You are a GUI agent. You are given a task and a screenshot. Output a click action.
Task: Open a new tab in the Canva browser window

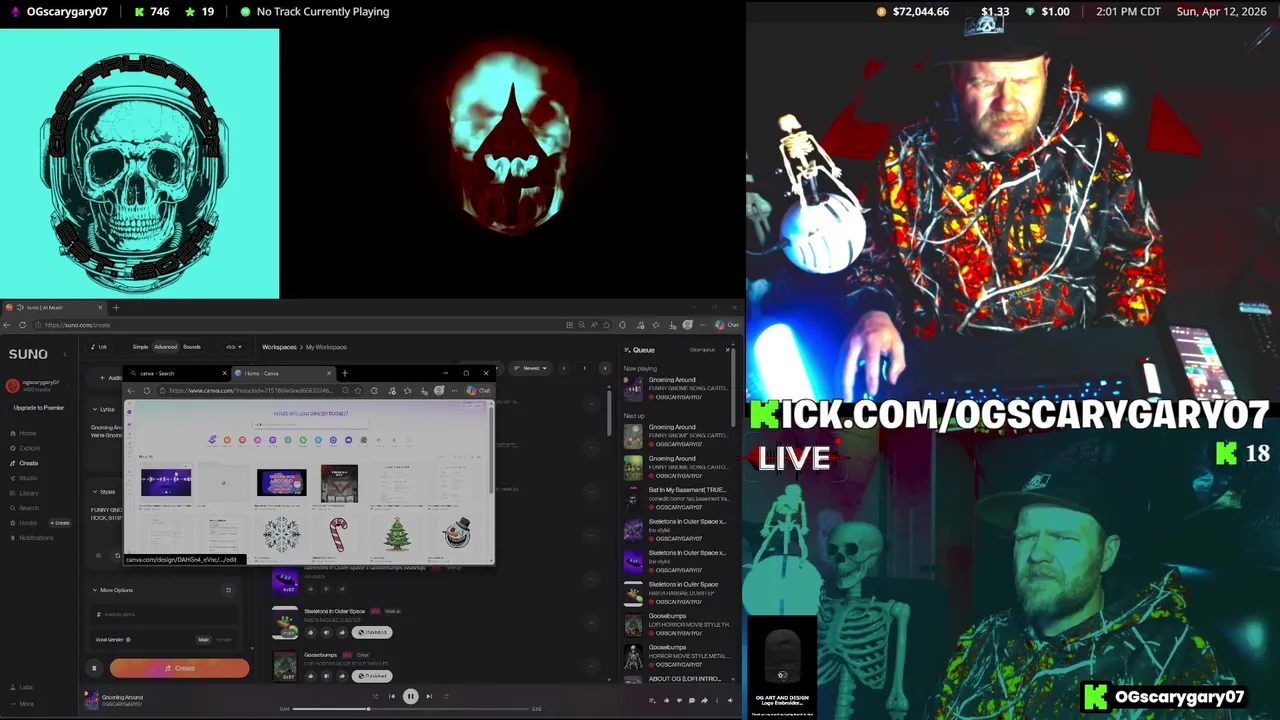[x=345, y=373]
